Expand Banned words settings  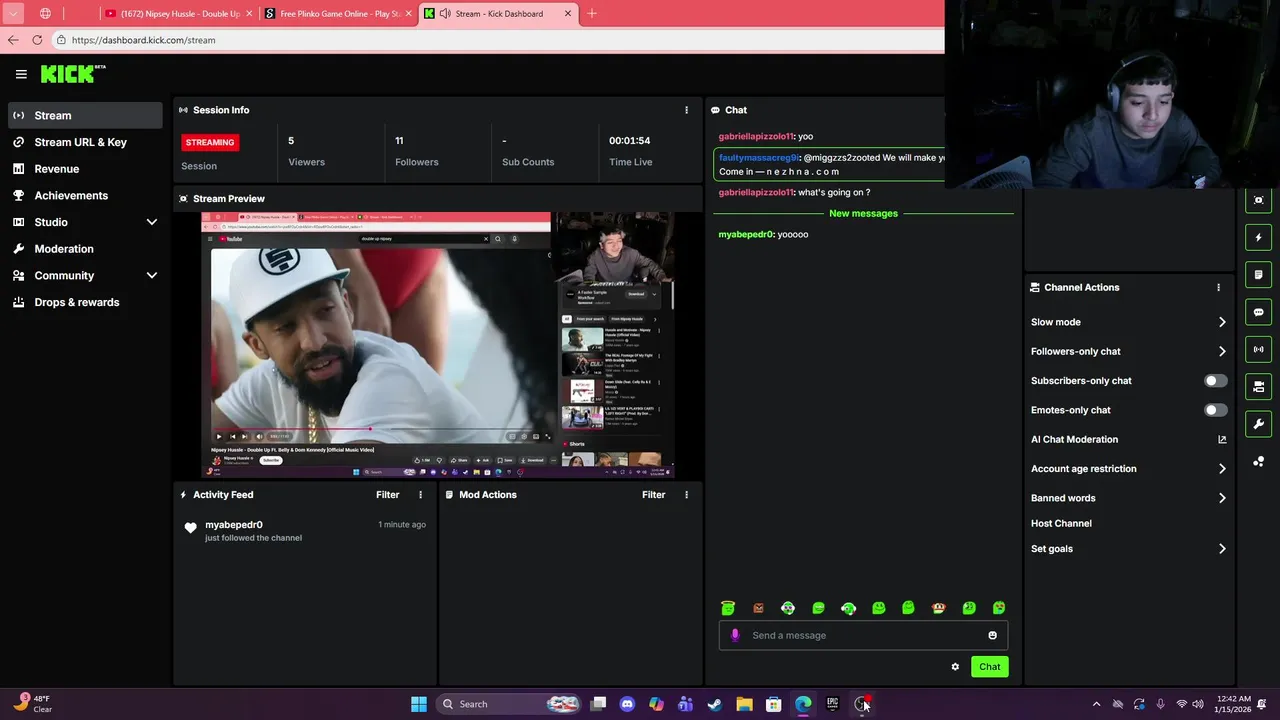(x=1222, y=498)
